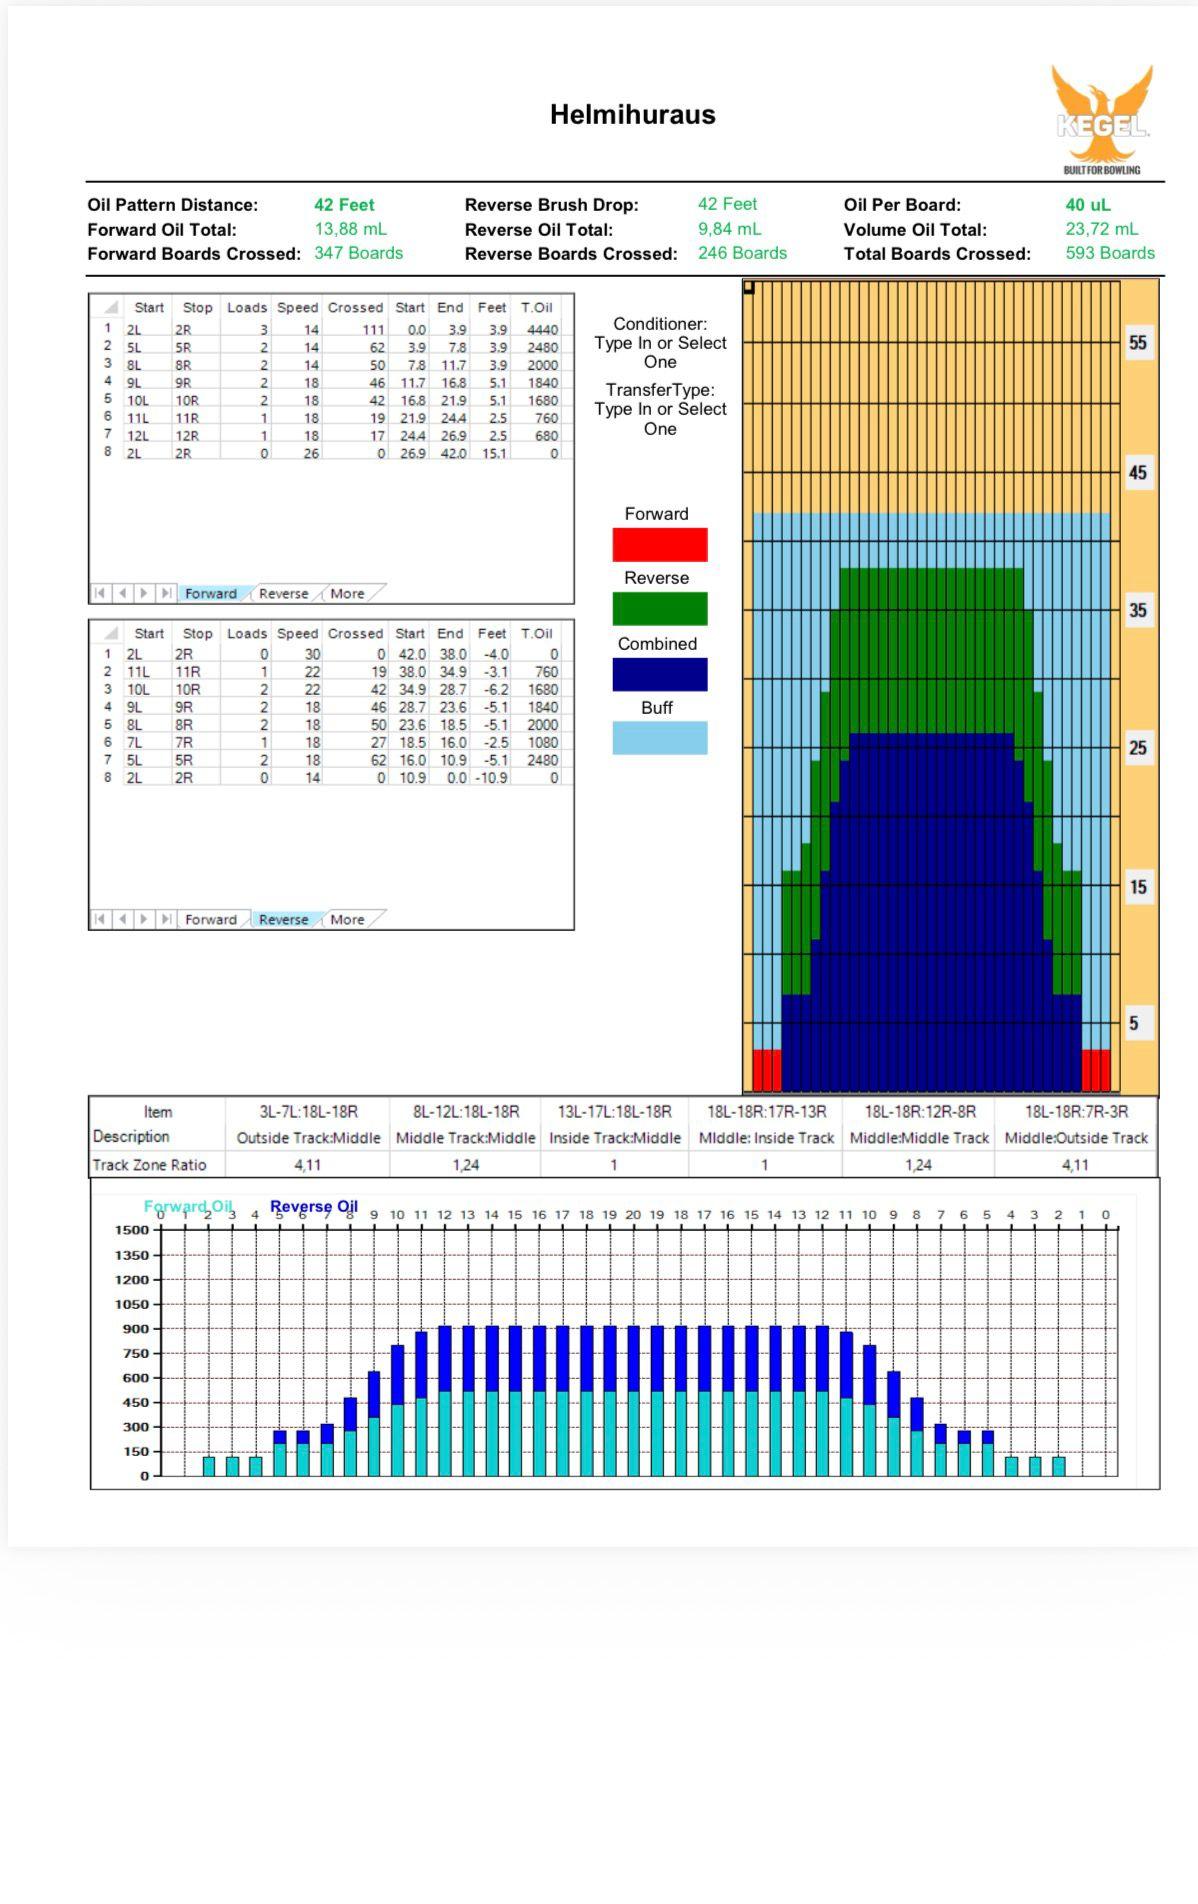
Task: Click the red Forward color swatch
Action: pos(660,545)
